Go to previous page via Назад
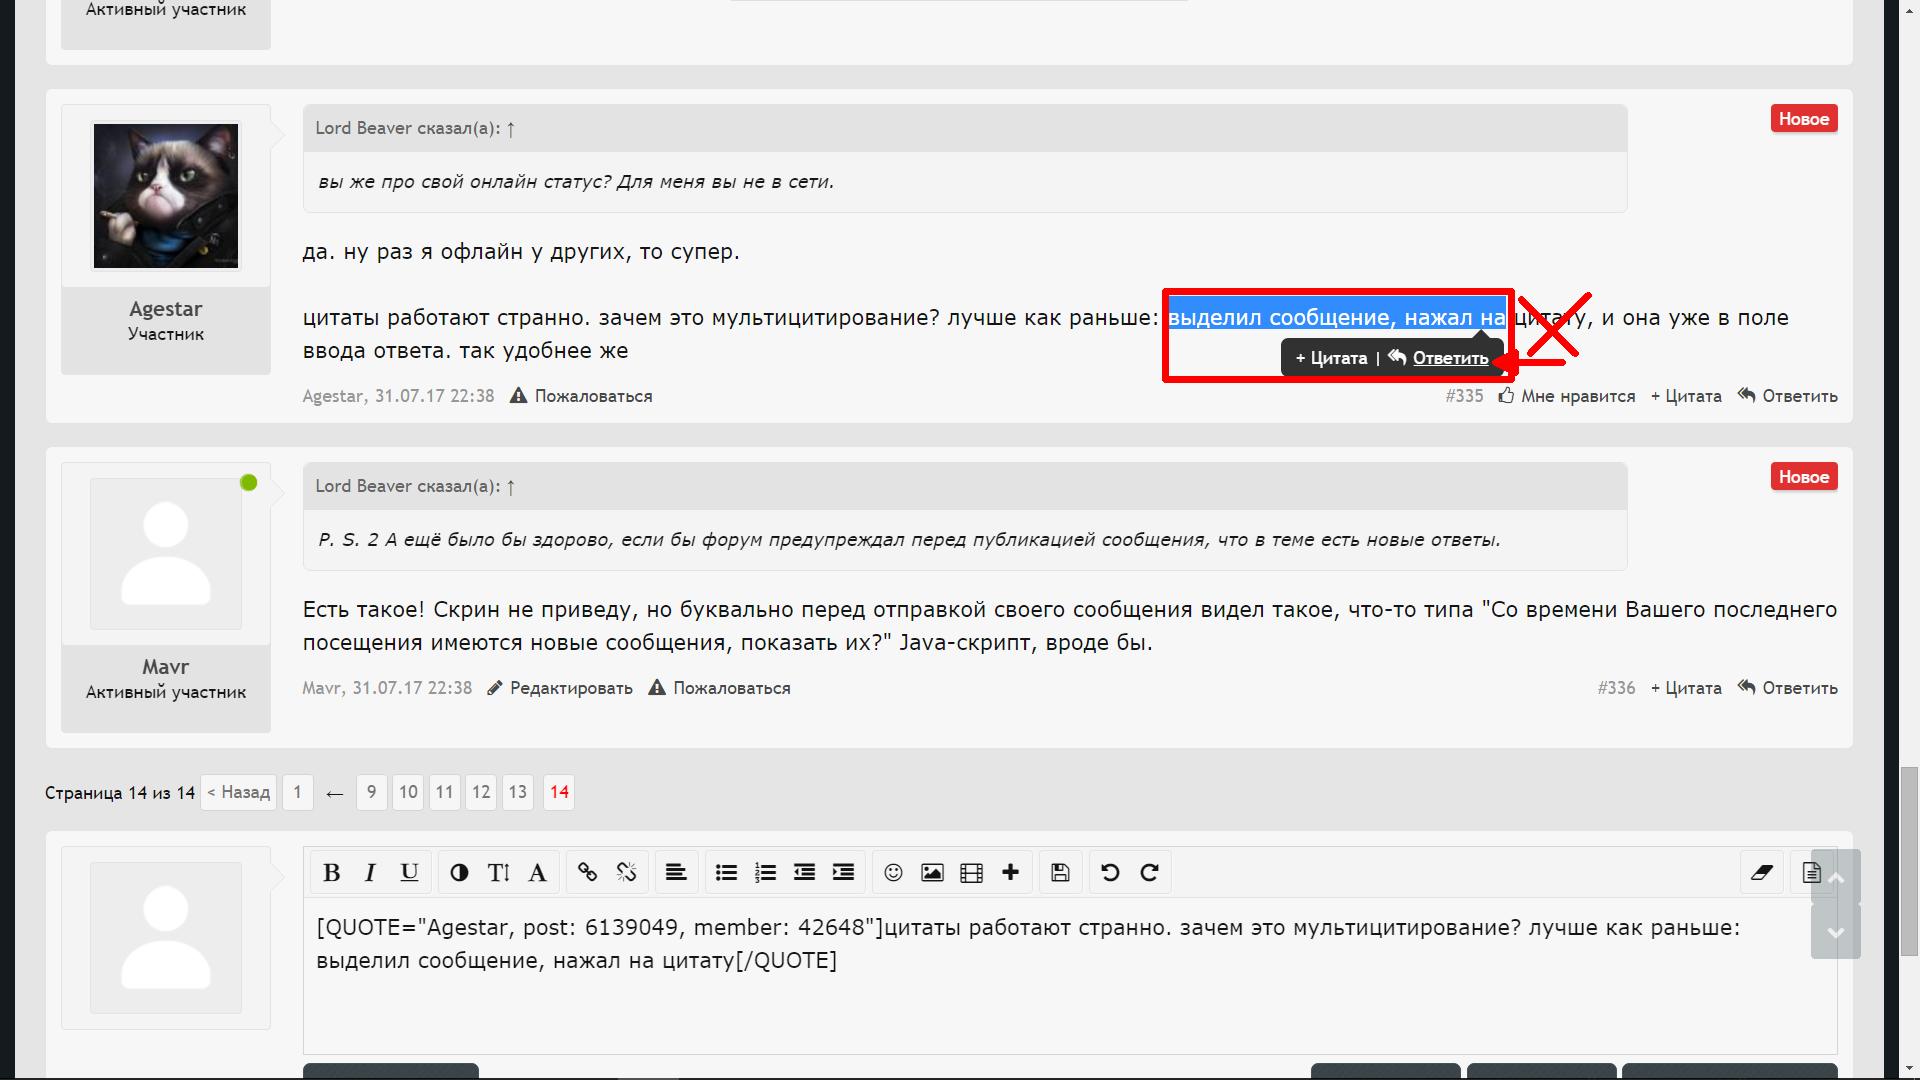 (239, 792)
